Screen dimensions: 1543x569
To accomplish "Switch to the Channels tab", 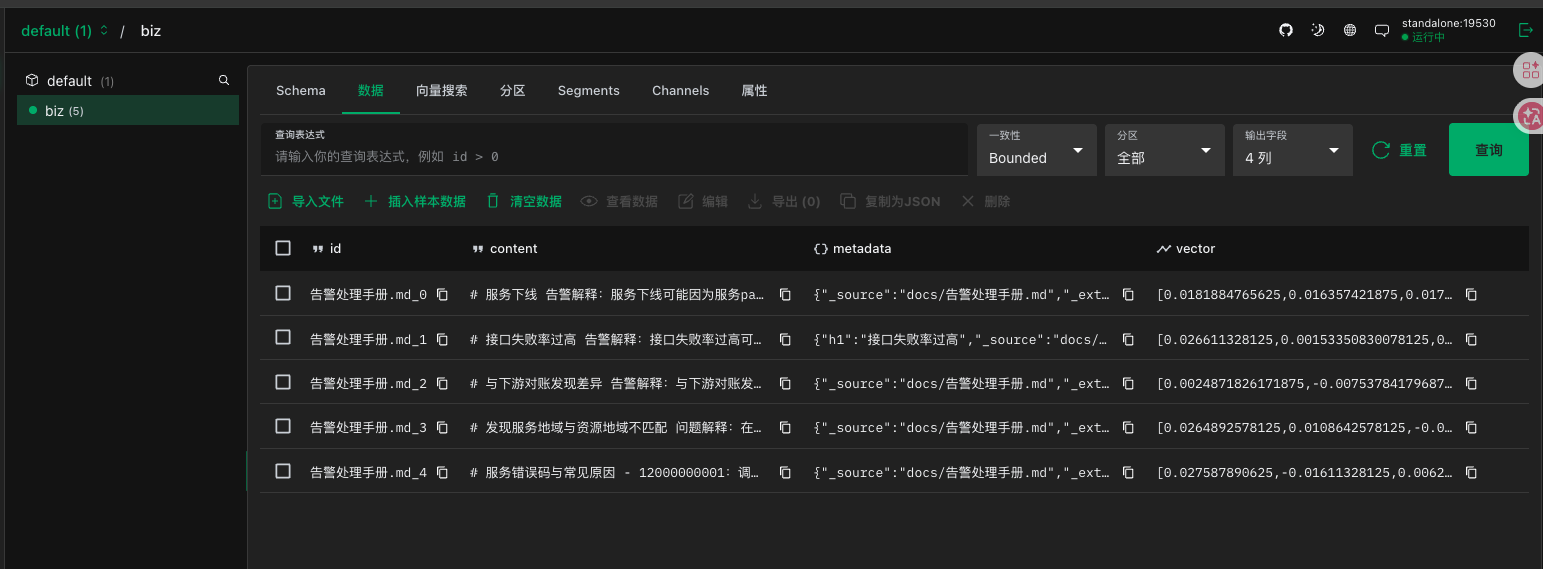I will coord(681,90).
